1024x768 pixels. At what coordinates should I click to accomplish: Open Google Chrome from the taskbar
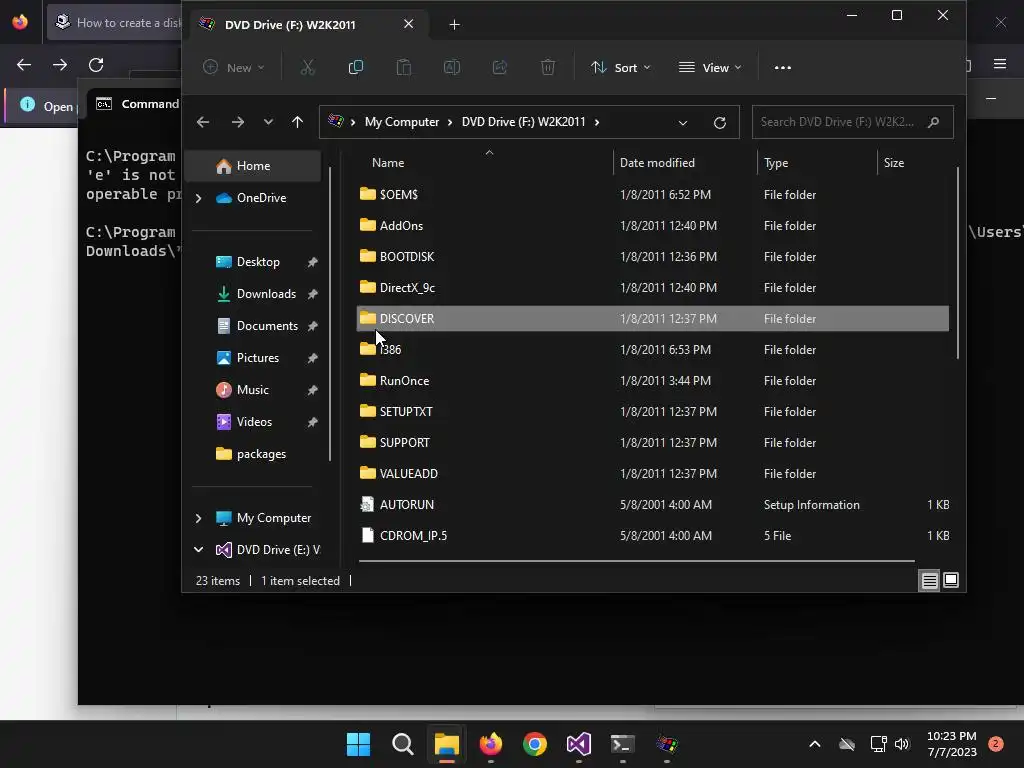(535, 744)
